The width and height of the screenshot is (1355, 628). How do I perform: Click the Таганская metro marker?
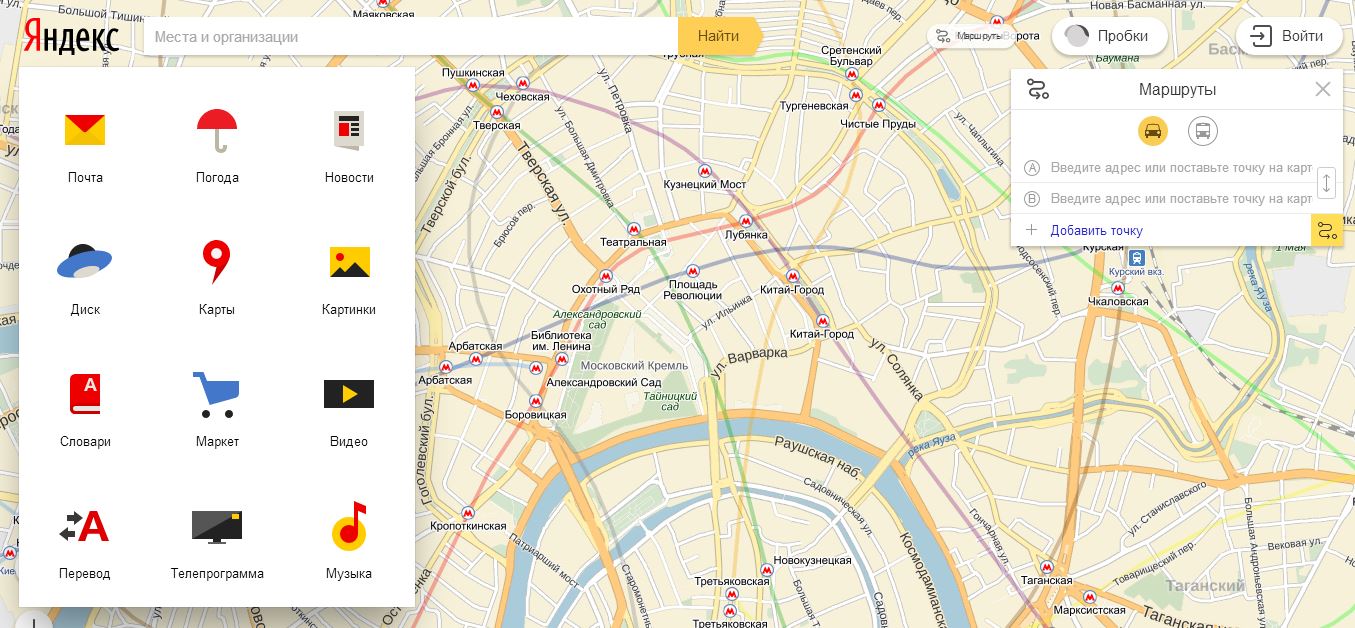[1047, 567]
